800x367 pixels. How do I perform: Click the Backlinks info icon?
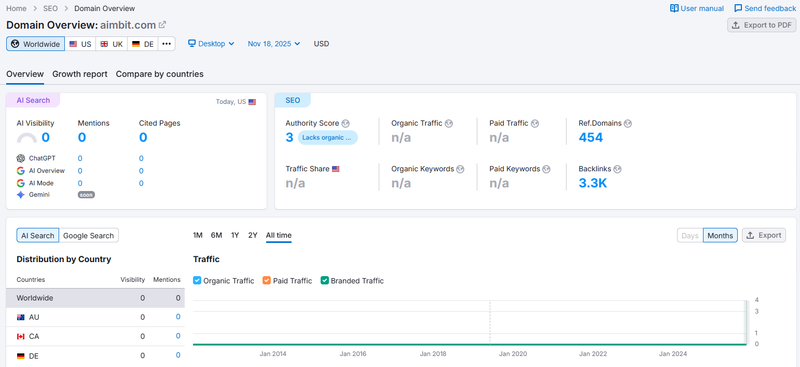click(x=617, y=169)
